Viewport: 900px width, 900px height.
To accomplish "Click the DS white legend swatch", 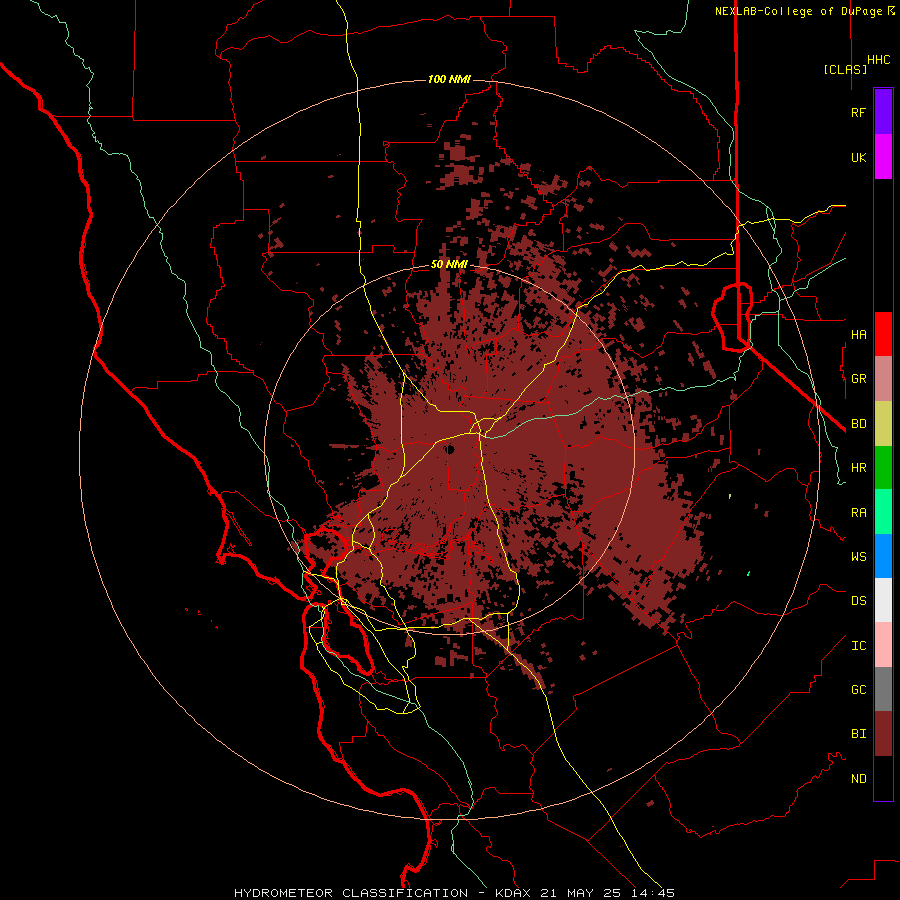I will [x=883, y=600].
